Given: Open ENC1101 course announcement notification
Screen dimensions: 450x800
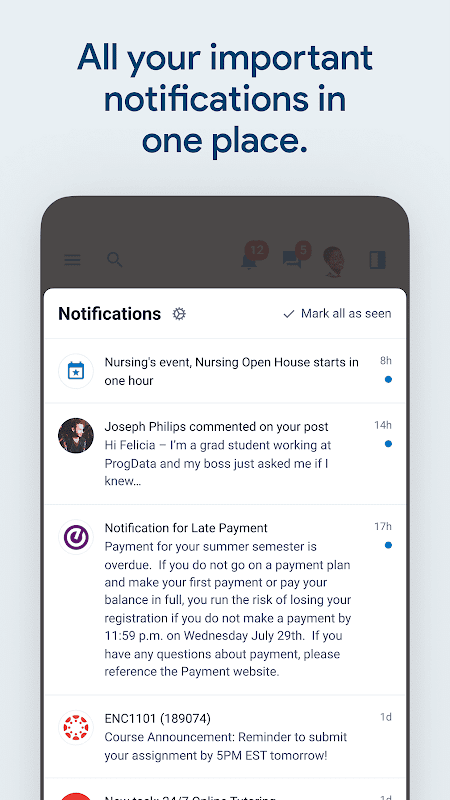Looking at the screenshot, I should click(x=225, y=736).
